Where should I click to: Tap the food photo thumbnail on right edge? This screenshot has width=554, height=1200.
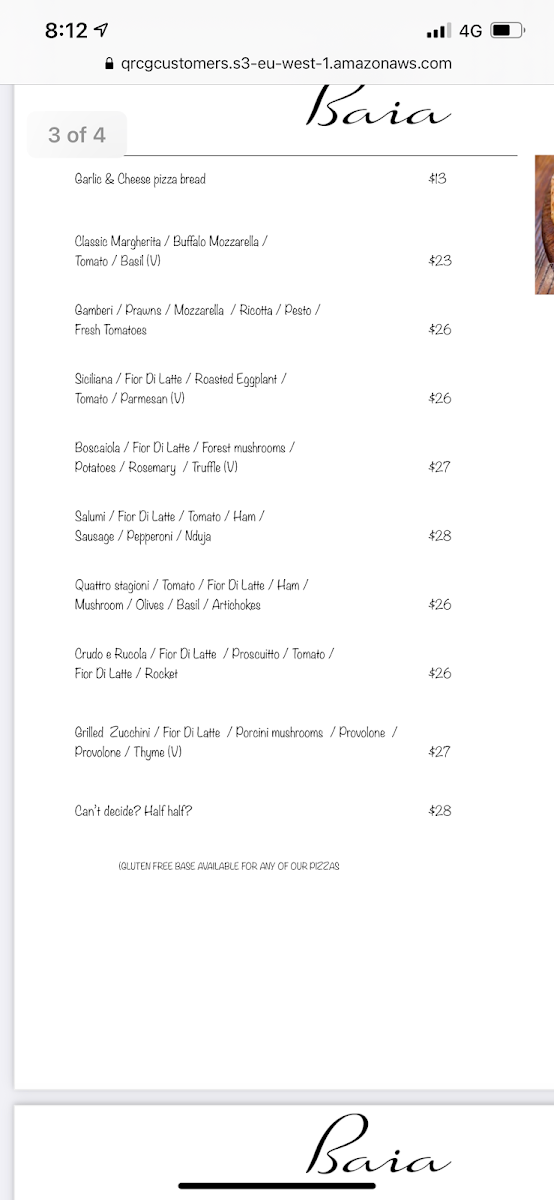pyautogui.click(x=544, y=224)
